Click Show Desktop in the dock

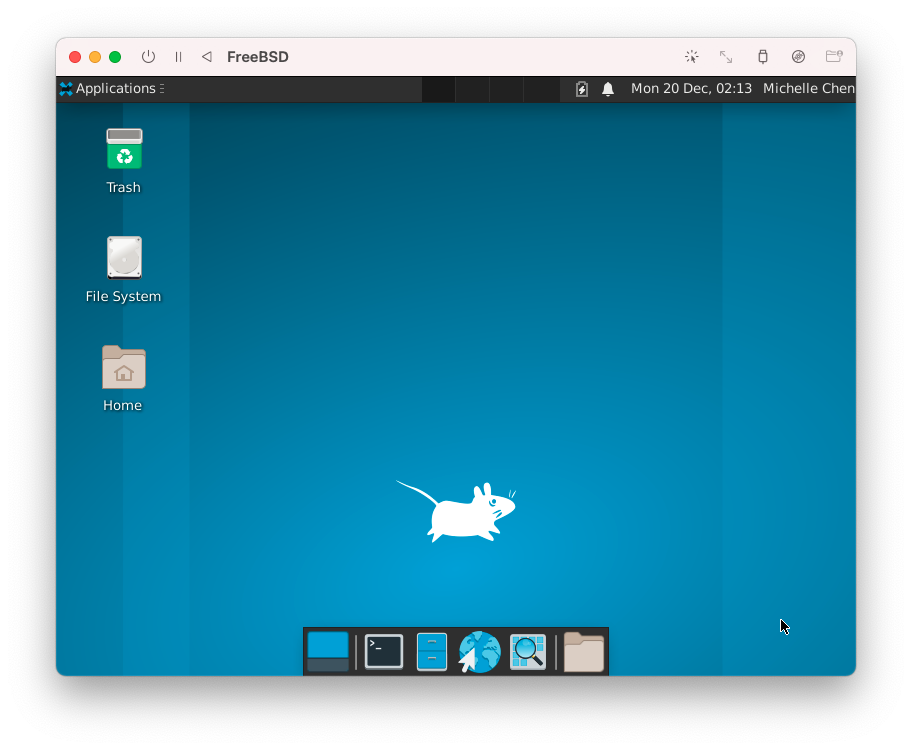pyautogui.click(x=327, y=652)
